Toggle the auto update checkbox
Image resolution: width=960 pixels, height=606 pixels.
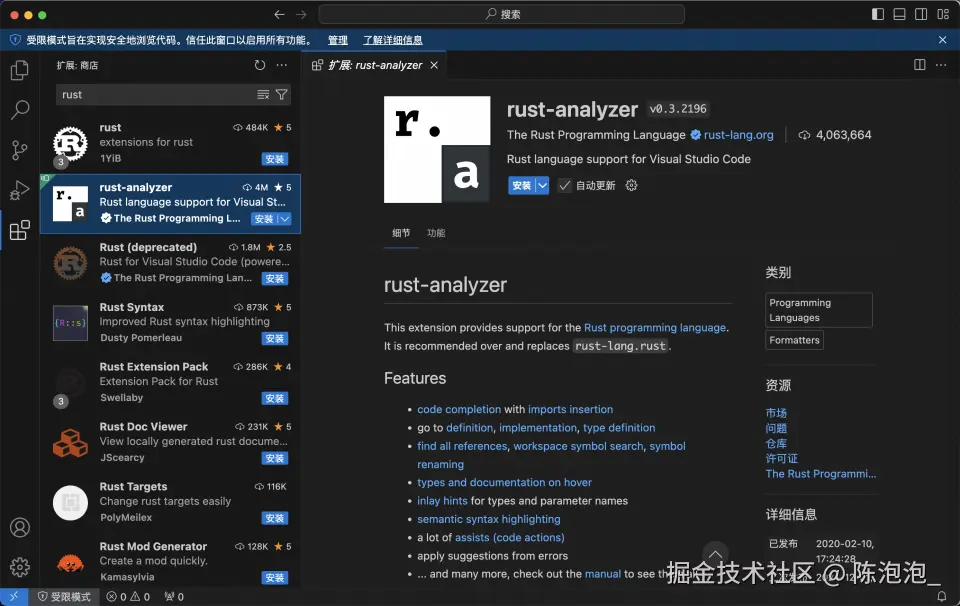(564, 185)
